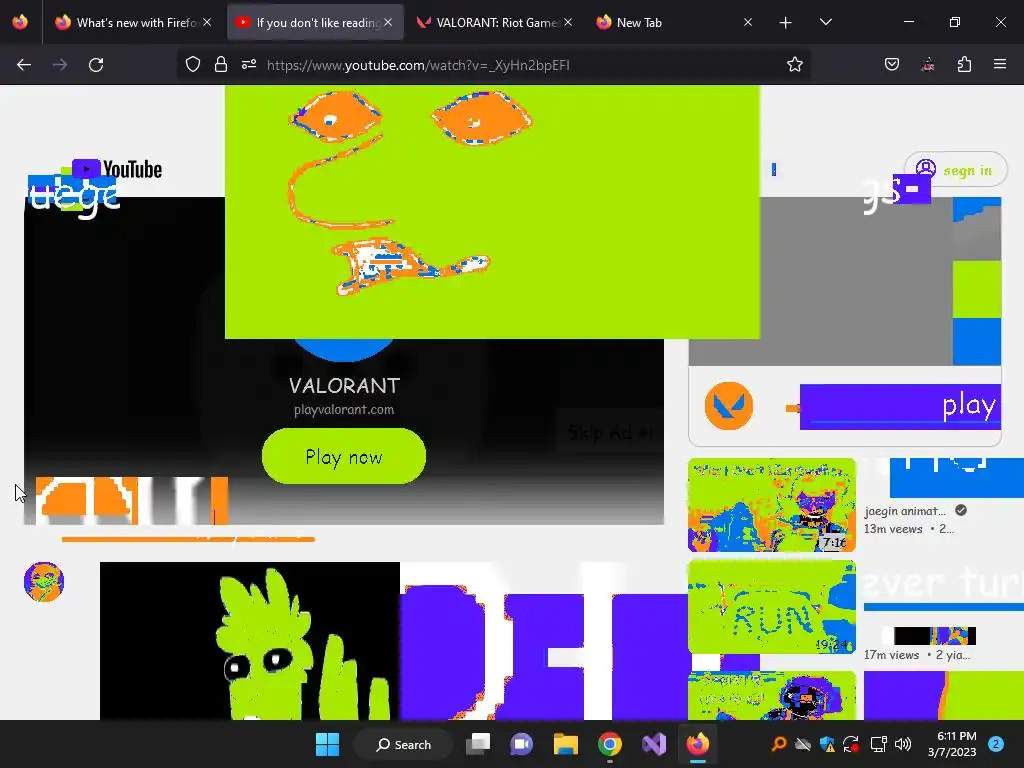
Task: Bookmark this page with the star
Action: coord(794,64)
